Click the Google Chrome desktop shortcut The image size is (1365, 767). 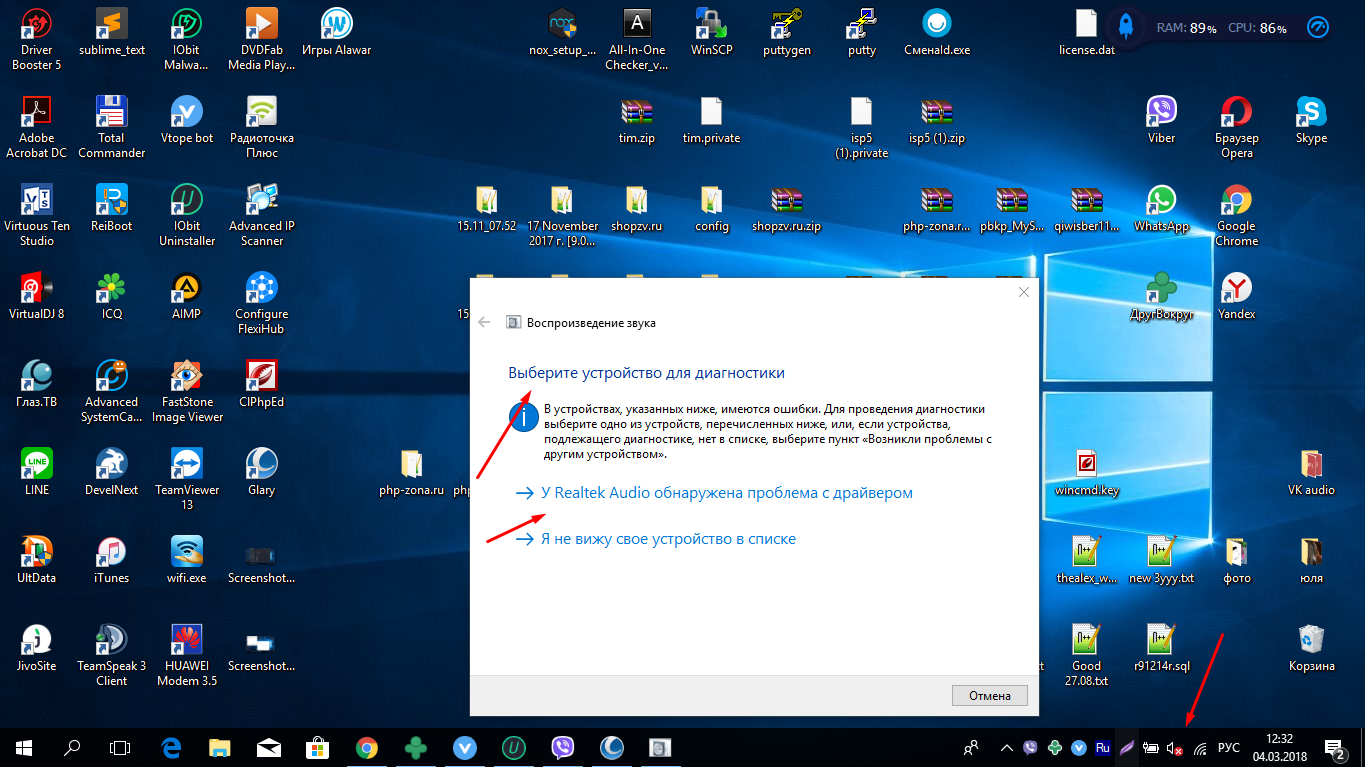click(x=1236, y=215)
